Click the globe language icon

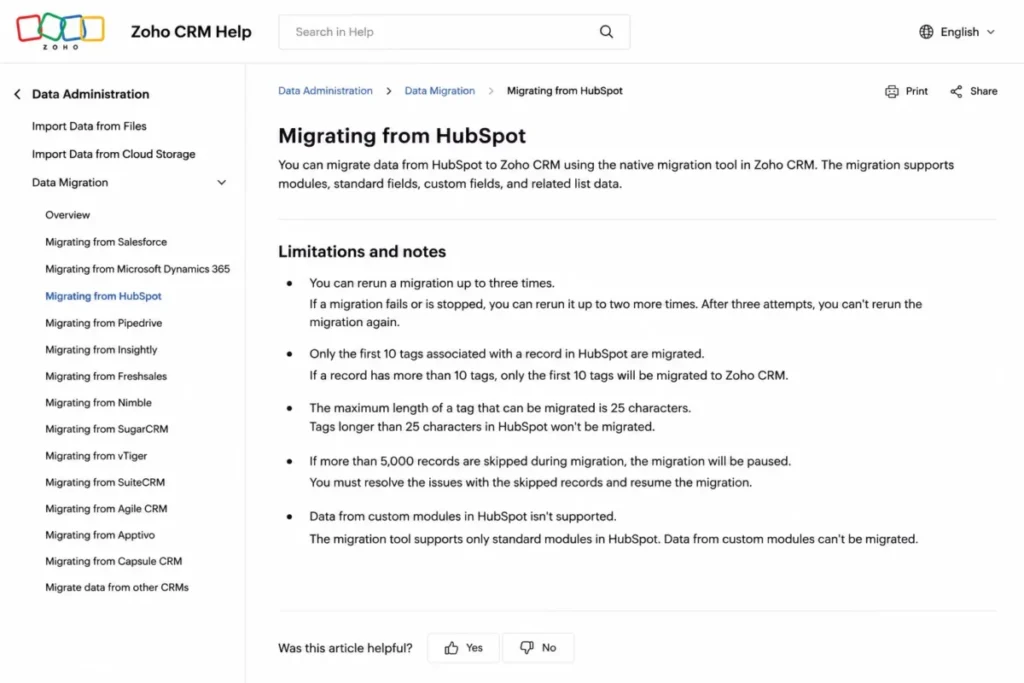coord(926,31)
